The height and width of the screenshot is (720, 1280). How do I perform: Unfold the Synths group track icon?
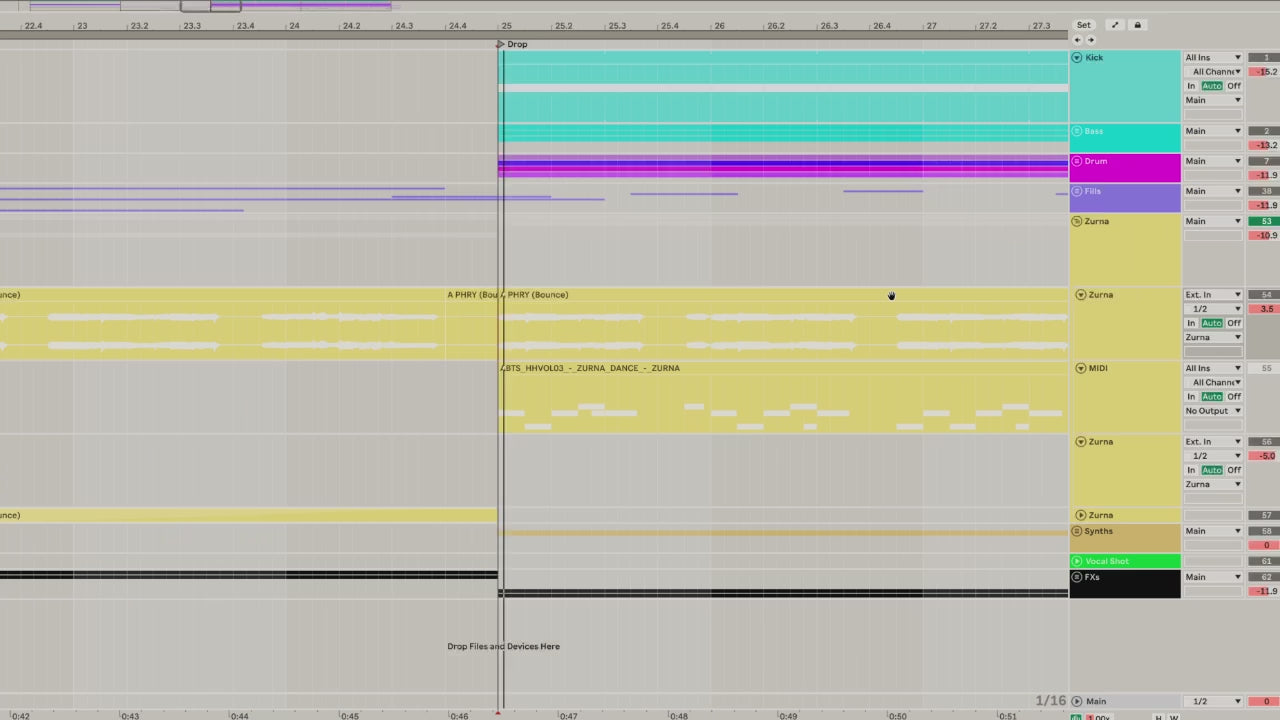[1077, 531]
